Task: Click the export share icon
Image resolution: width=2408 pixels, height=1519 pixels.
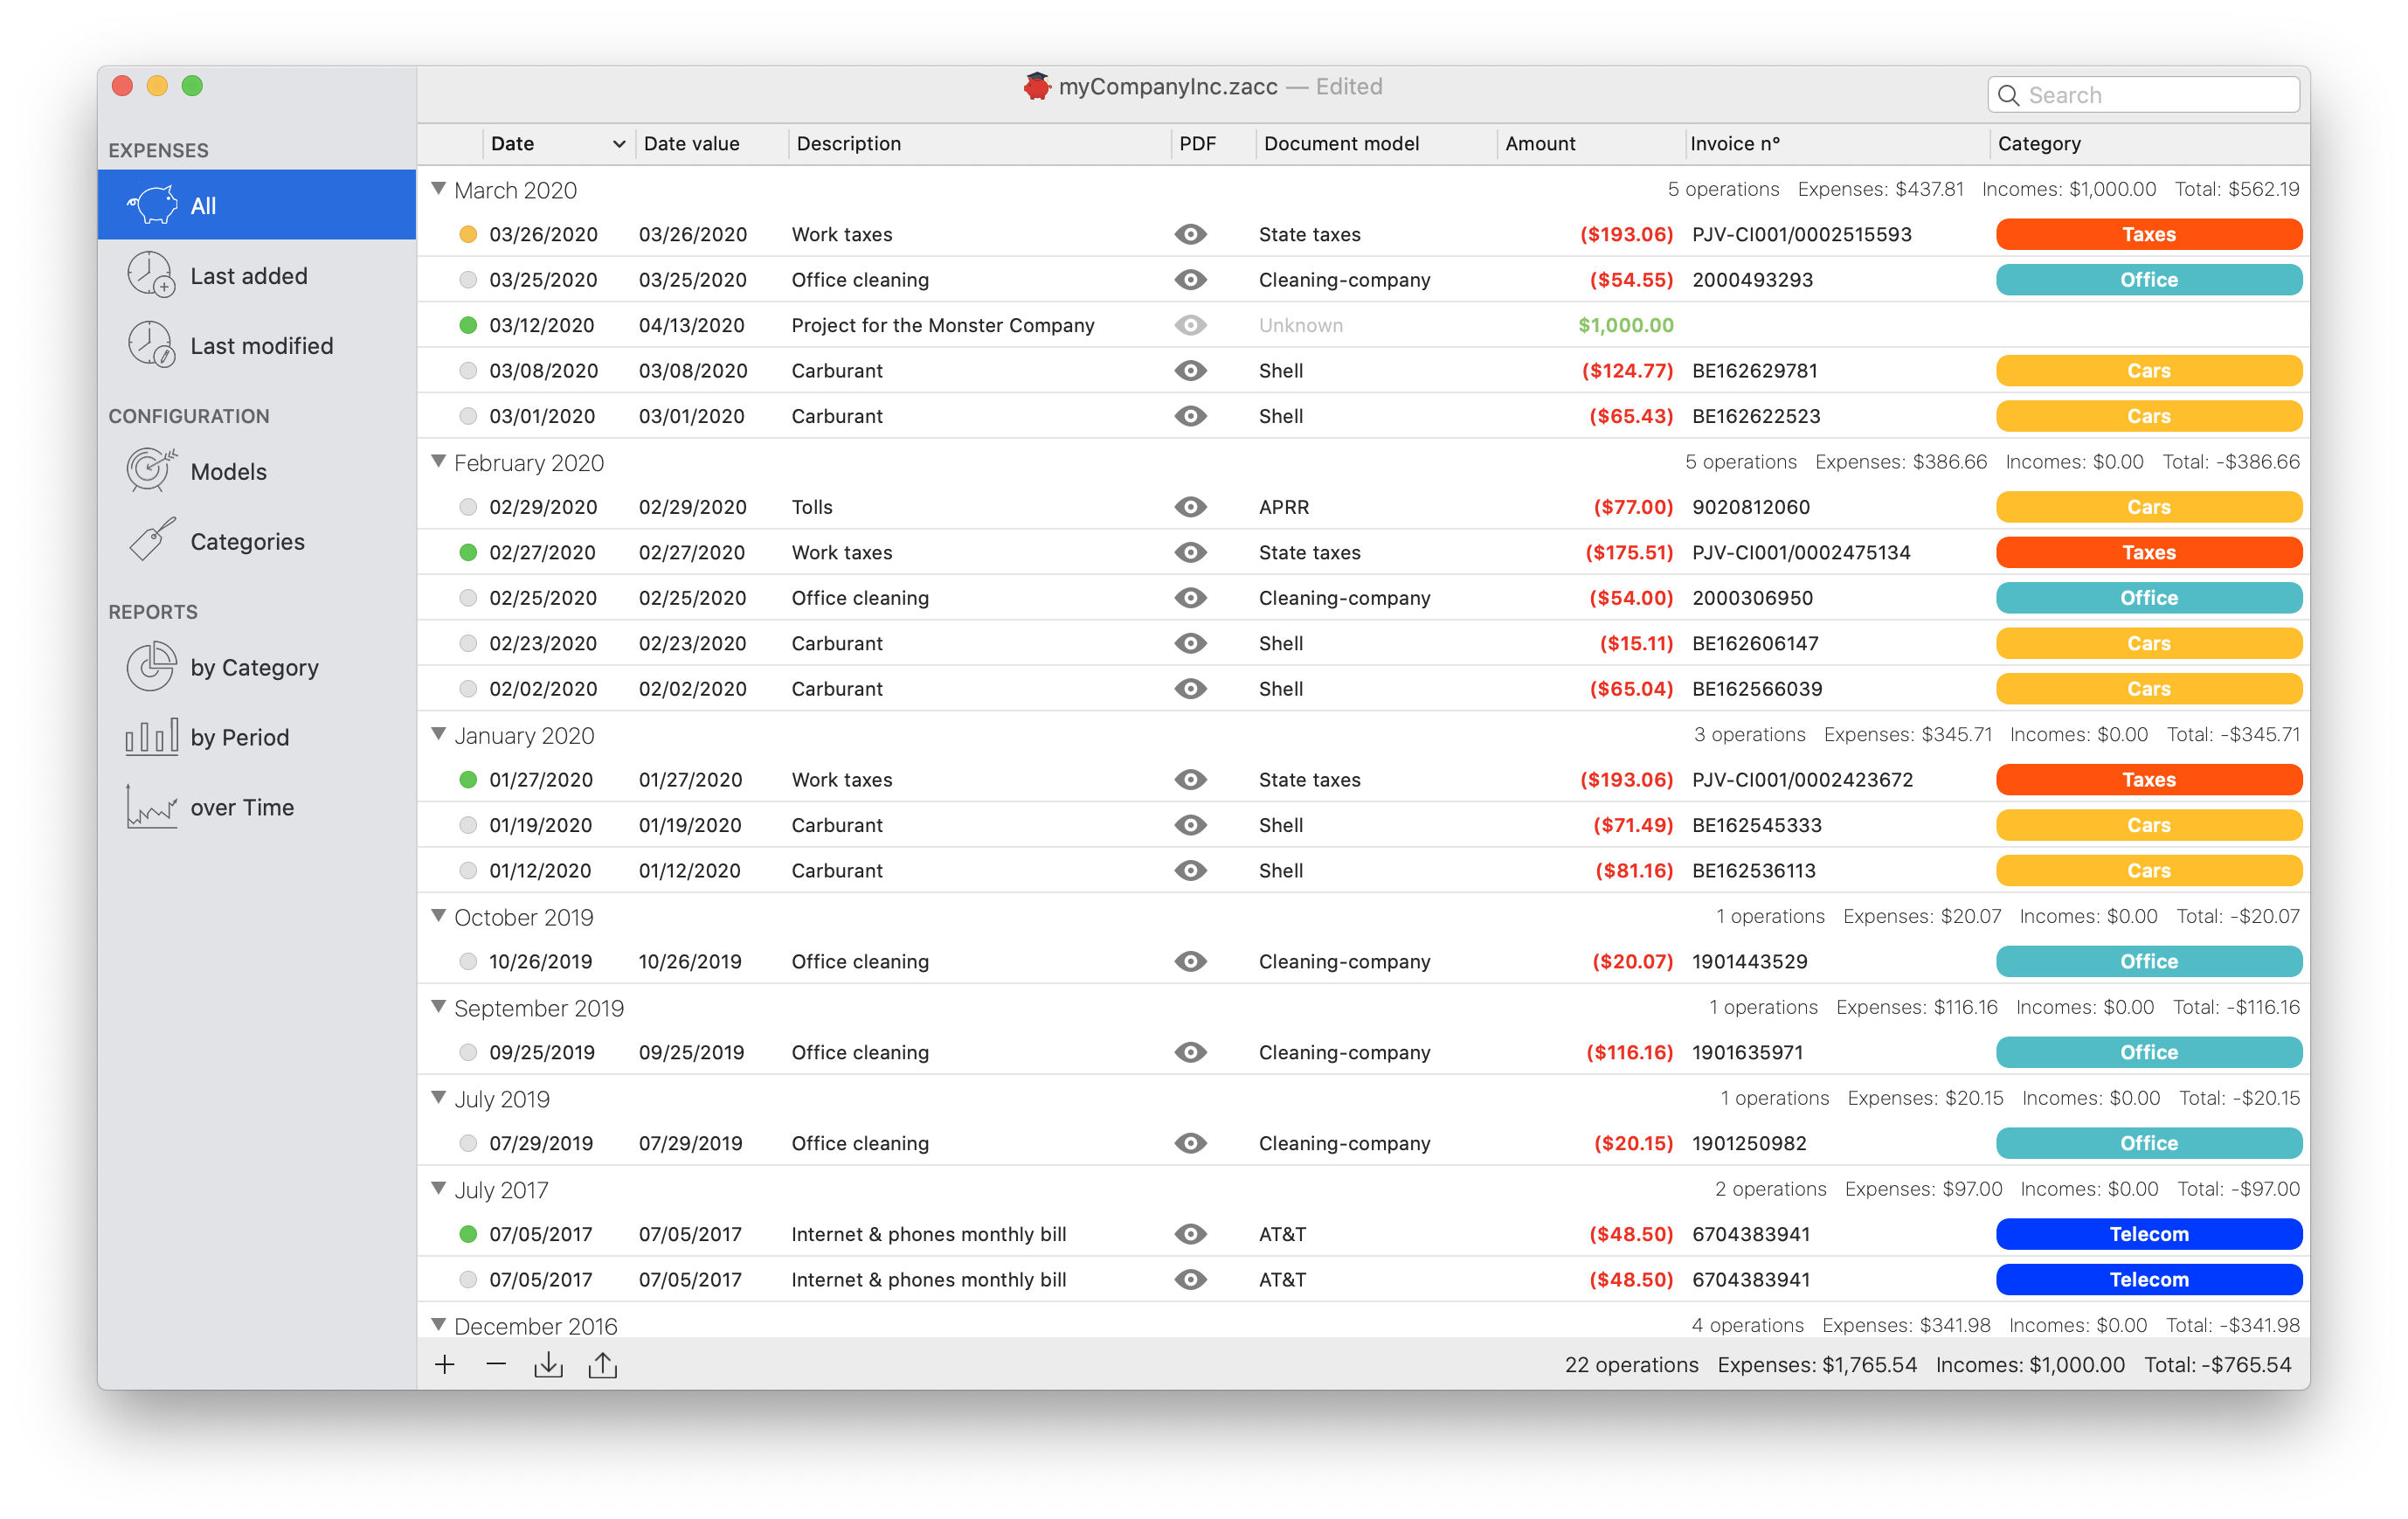Action: pos(602,1365)
